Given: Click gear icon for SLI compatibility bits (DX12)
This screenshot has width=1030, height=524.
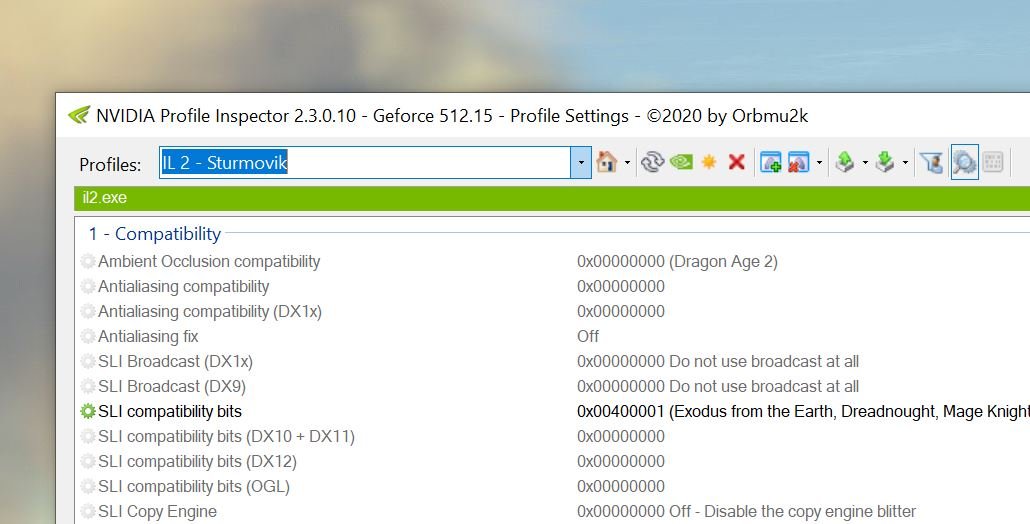Looking at the screenshot, I should (x=88, y=462).
